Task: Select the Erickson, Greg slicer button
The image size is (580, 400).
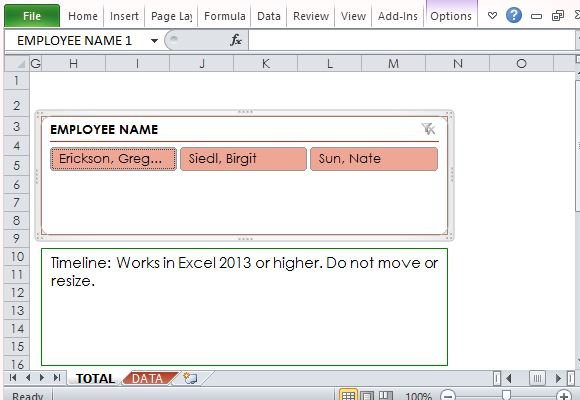Action: point(113,159)
